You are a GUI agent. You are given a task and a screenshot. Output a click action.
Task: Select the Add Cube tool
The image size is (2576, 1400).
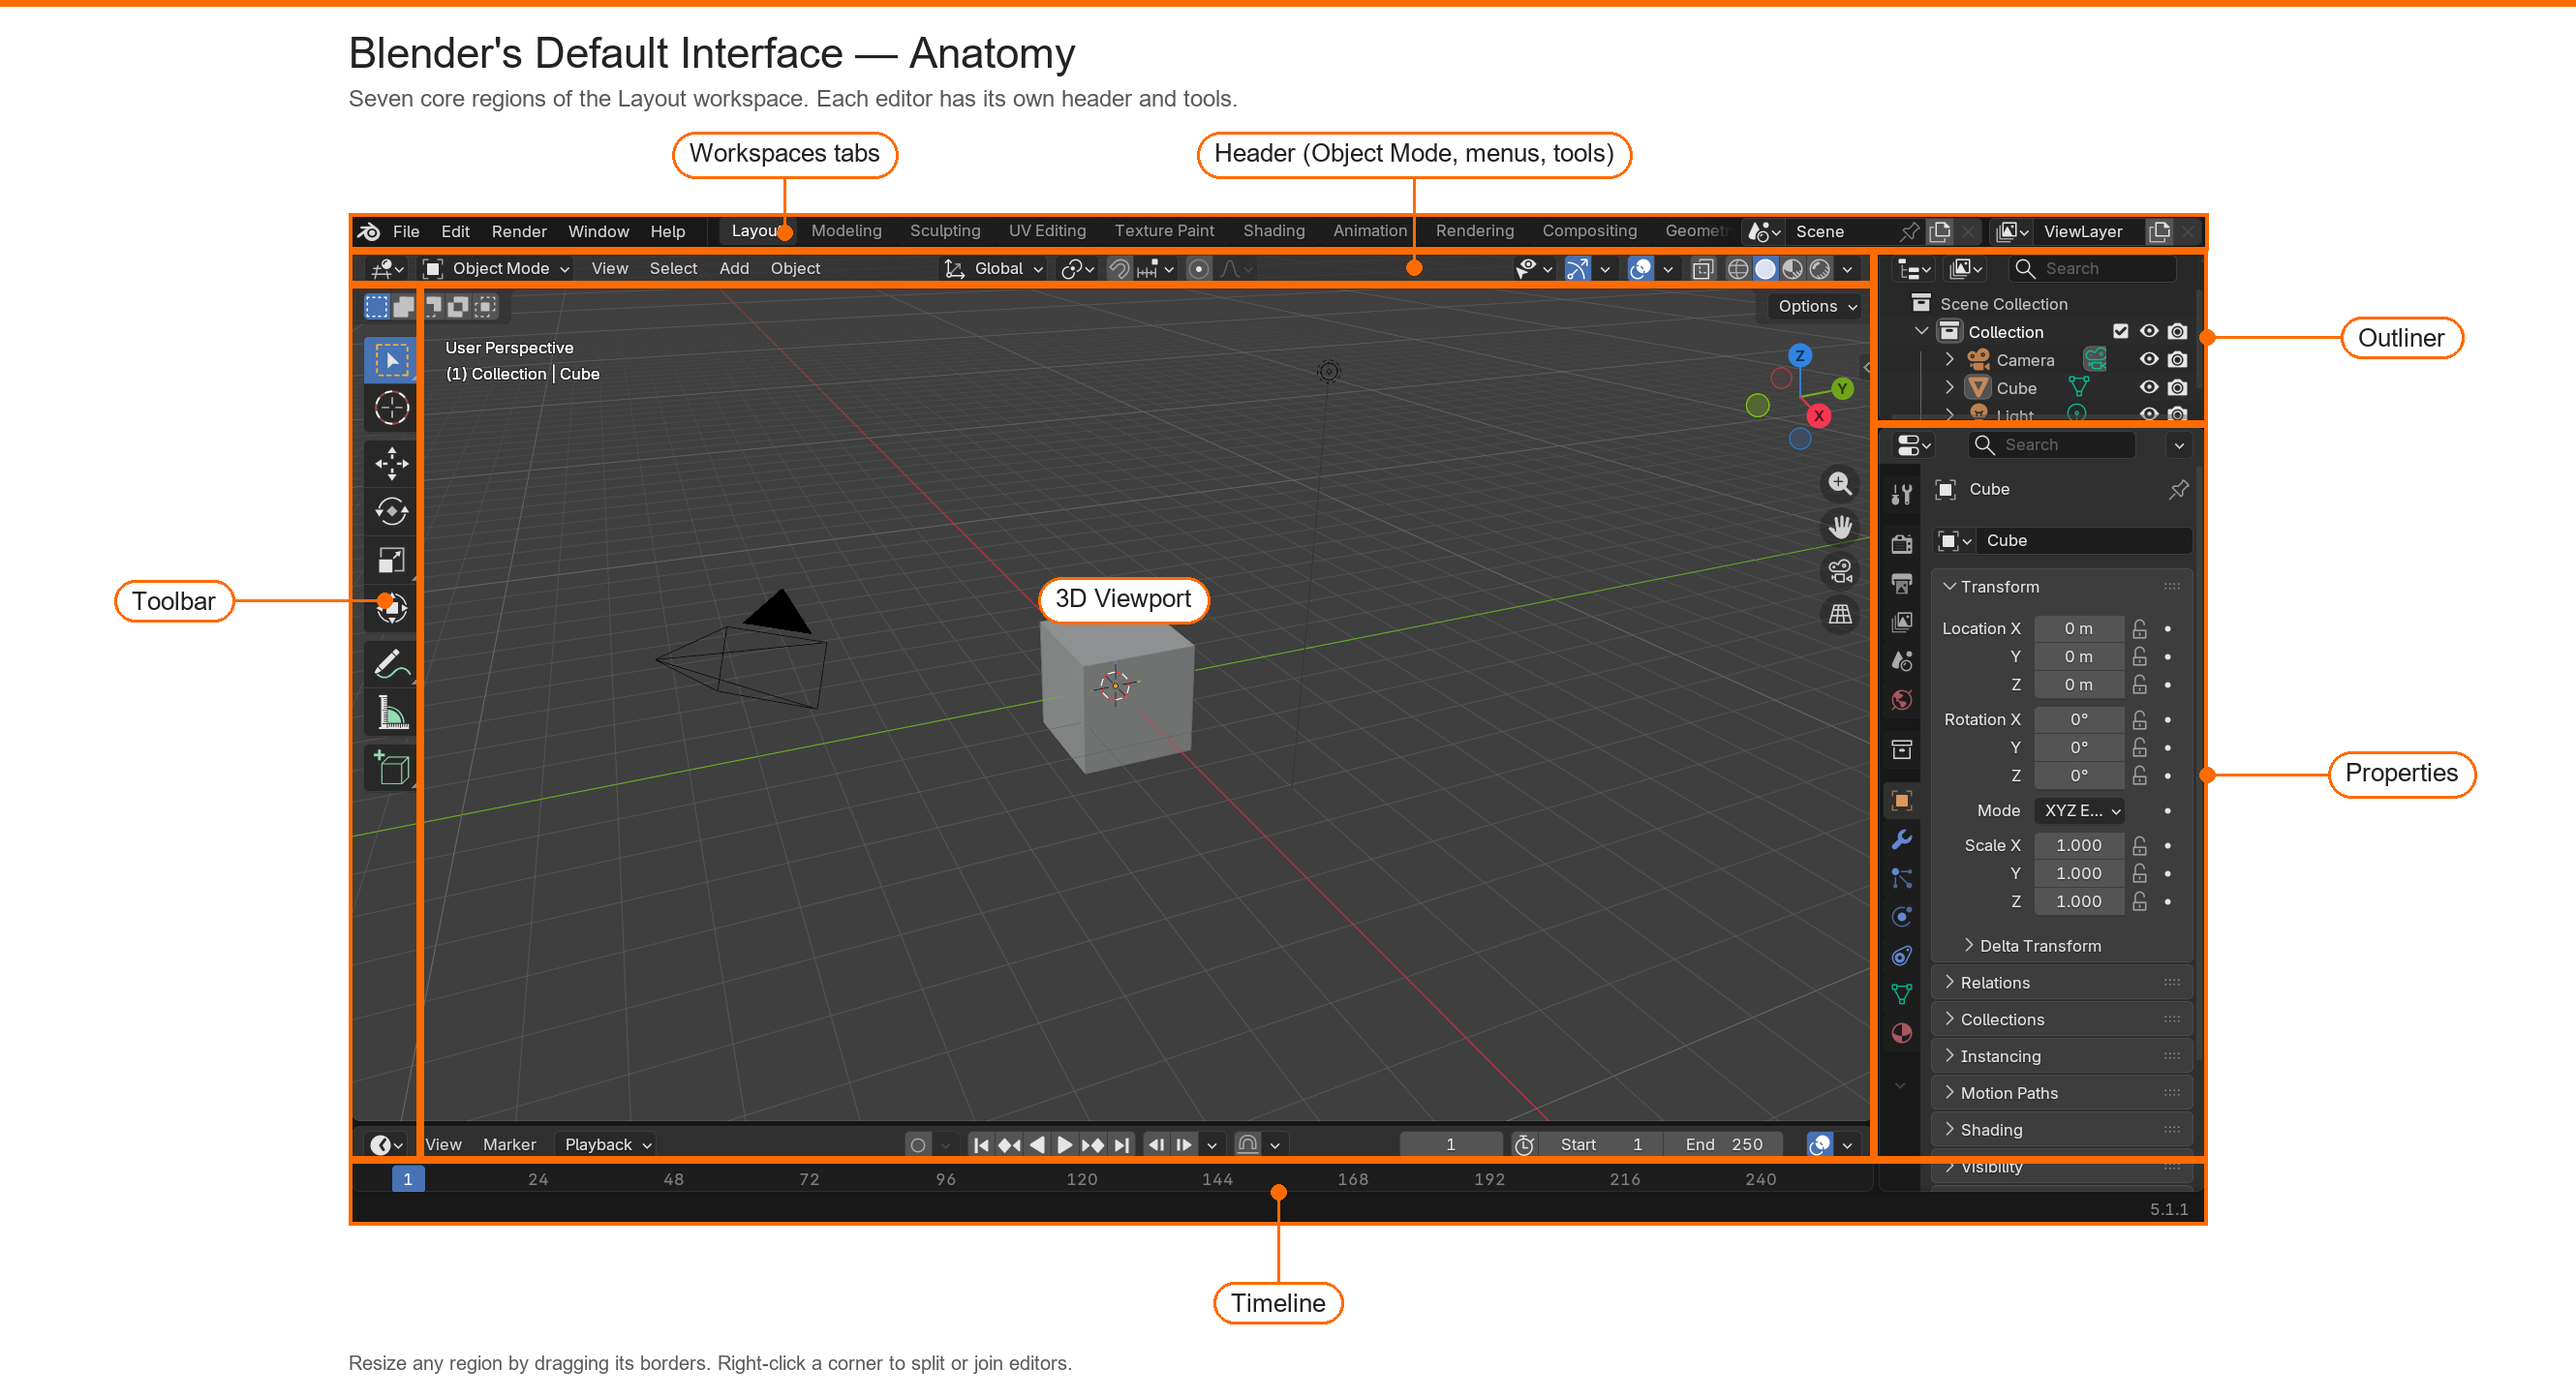pyautogui.click(x=391, y=768)
